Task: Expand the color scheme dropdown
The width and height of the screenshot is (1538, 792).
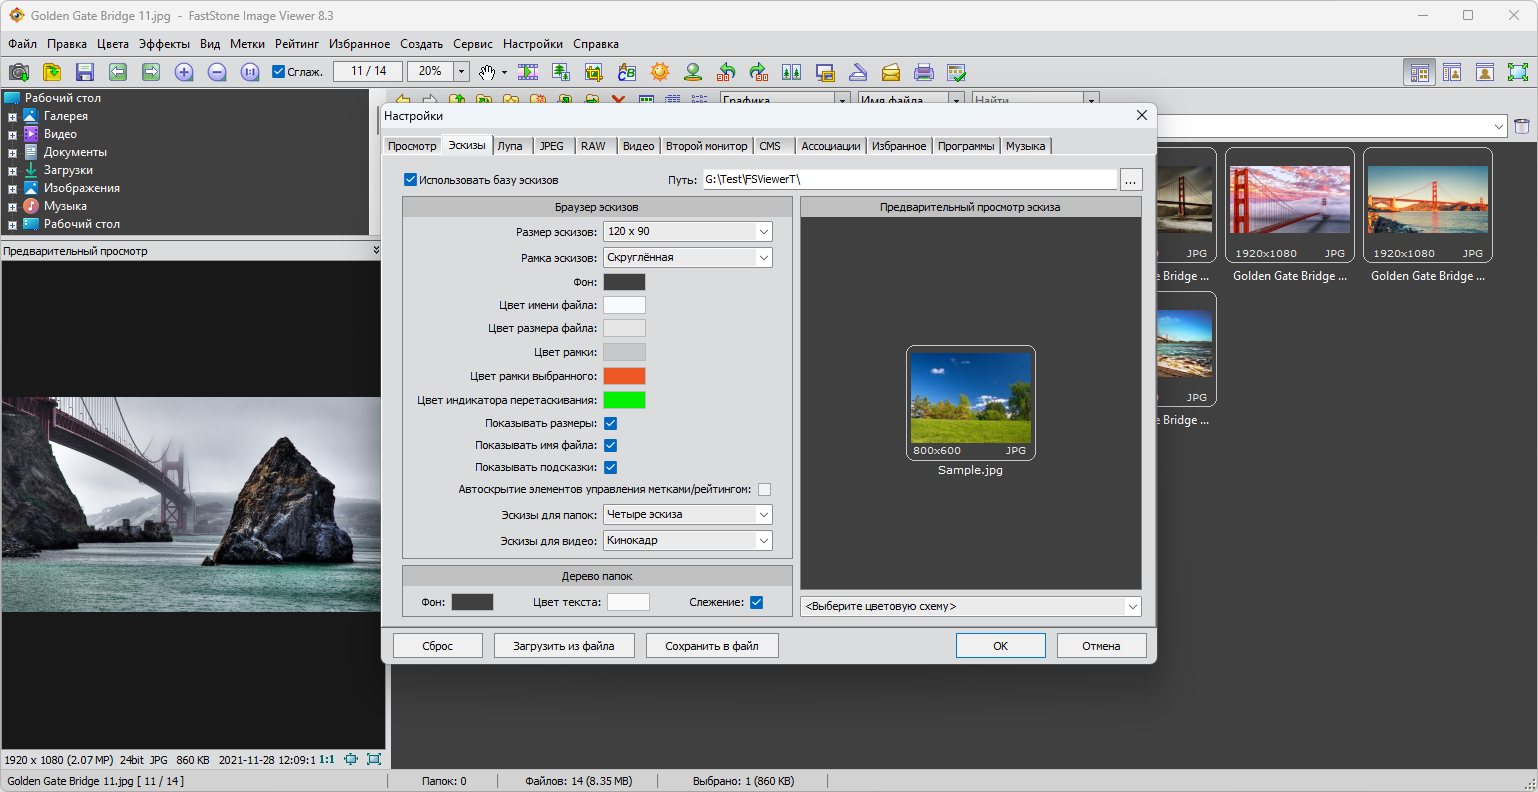Action: pyautogui.click(x=970, y=606)
